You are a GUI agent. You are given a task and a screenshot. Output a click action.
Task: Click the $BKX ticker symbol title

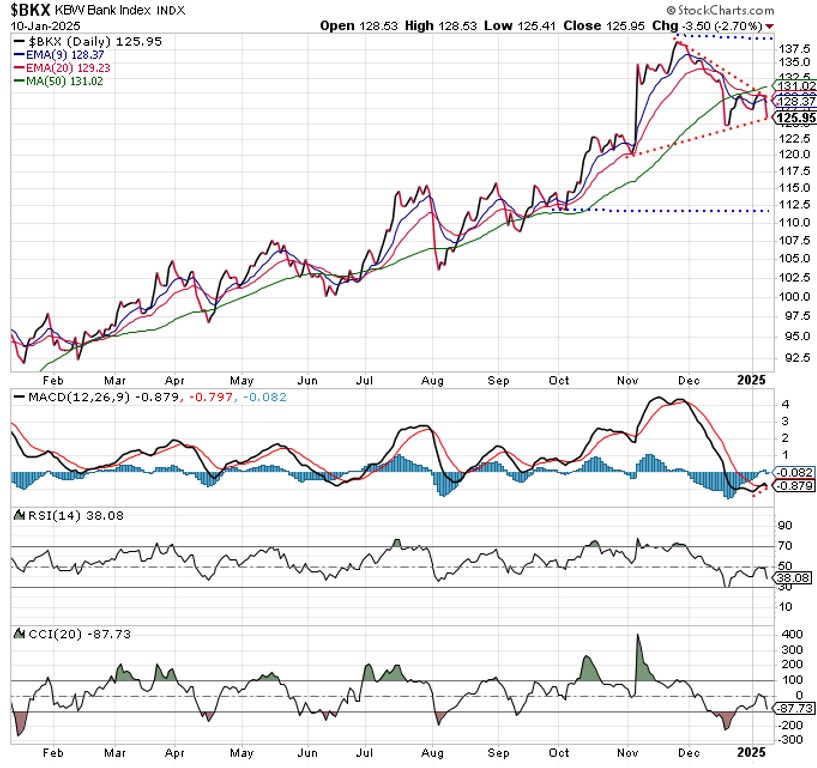(x=33, y=10)
